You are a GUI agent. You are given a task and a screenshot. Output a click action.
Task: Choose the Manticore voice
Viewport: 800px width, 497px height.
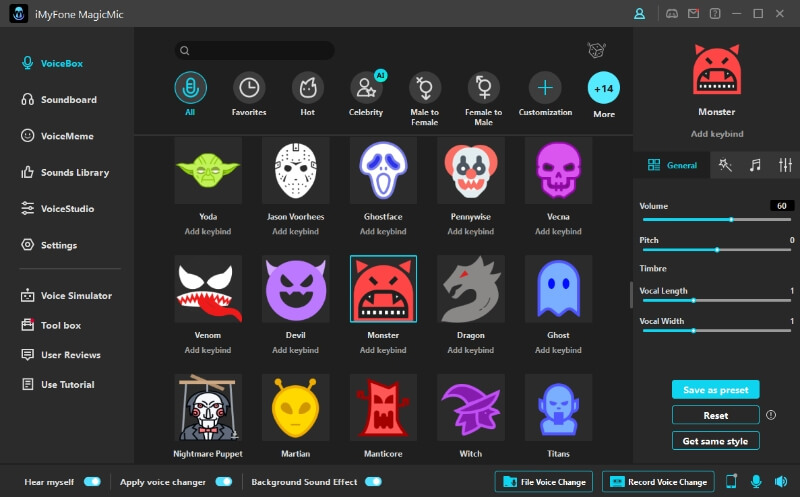[383, 408]
